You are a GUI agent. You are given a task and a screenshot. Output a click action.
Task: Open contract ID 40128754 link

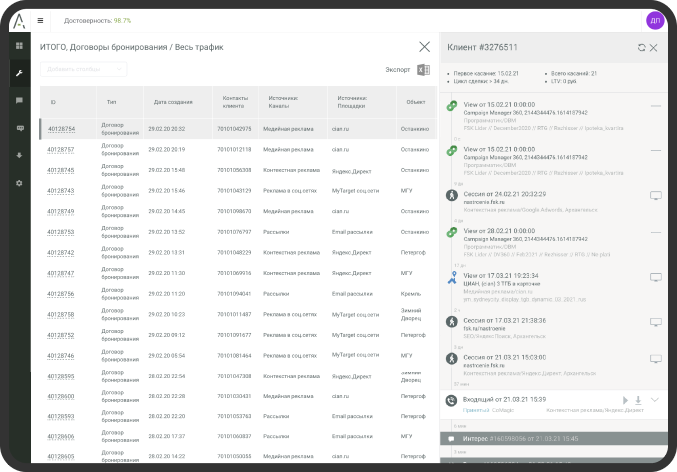[61, 129]
